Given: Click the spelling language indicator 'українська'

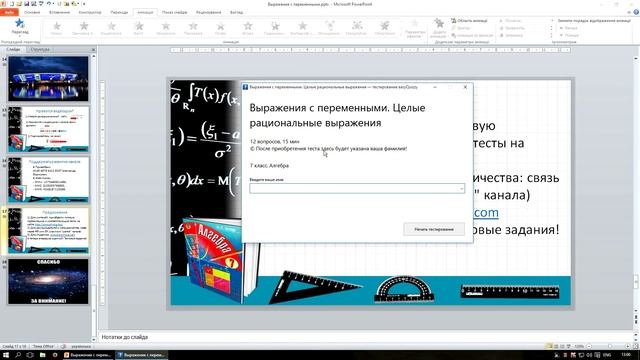Looking at the screenshot, I should [x=81, y=346].
